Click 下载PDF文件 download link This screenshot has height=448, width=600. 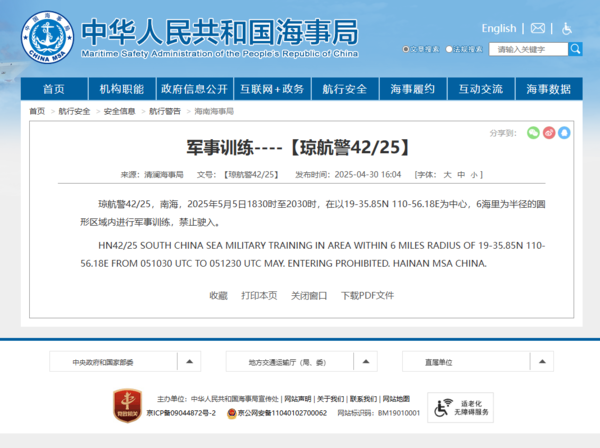(367, 295)
